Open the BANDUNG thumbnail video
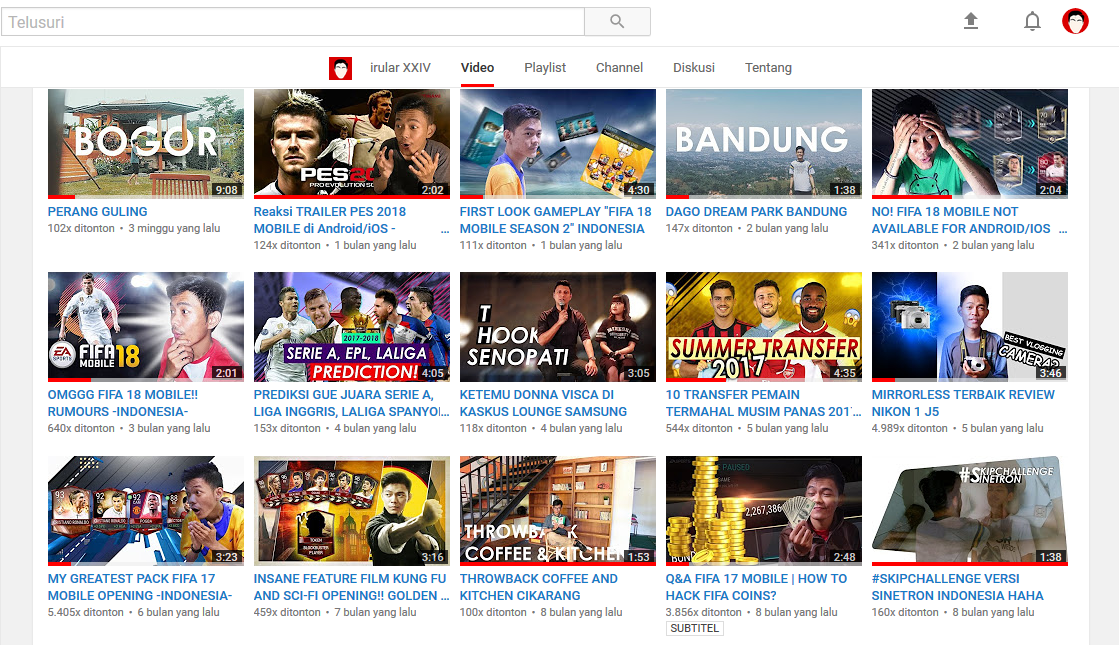 764,143
